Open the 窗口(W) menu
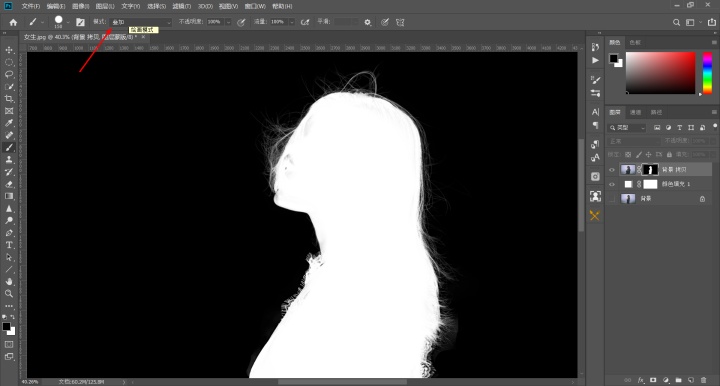Screen dimensions: 720x386 click(x=255, y=6)
